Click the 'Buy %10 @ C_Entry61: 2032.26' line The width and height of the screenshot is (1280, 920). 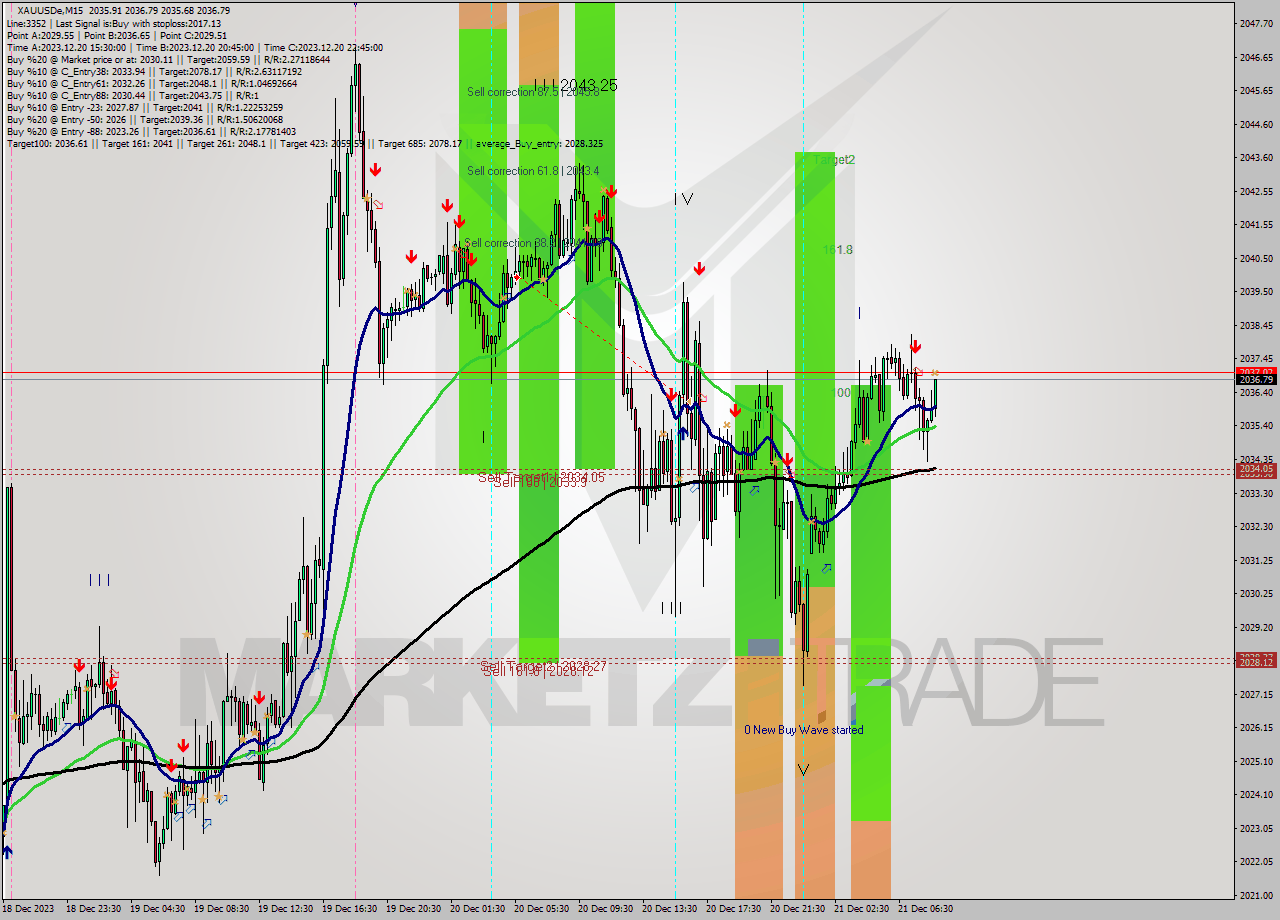154,83
